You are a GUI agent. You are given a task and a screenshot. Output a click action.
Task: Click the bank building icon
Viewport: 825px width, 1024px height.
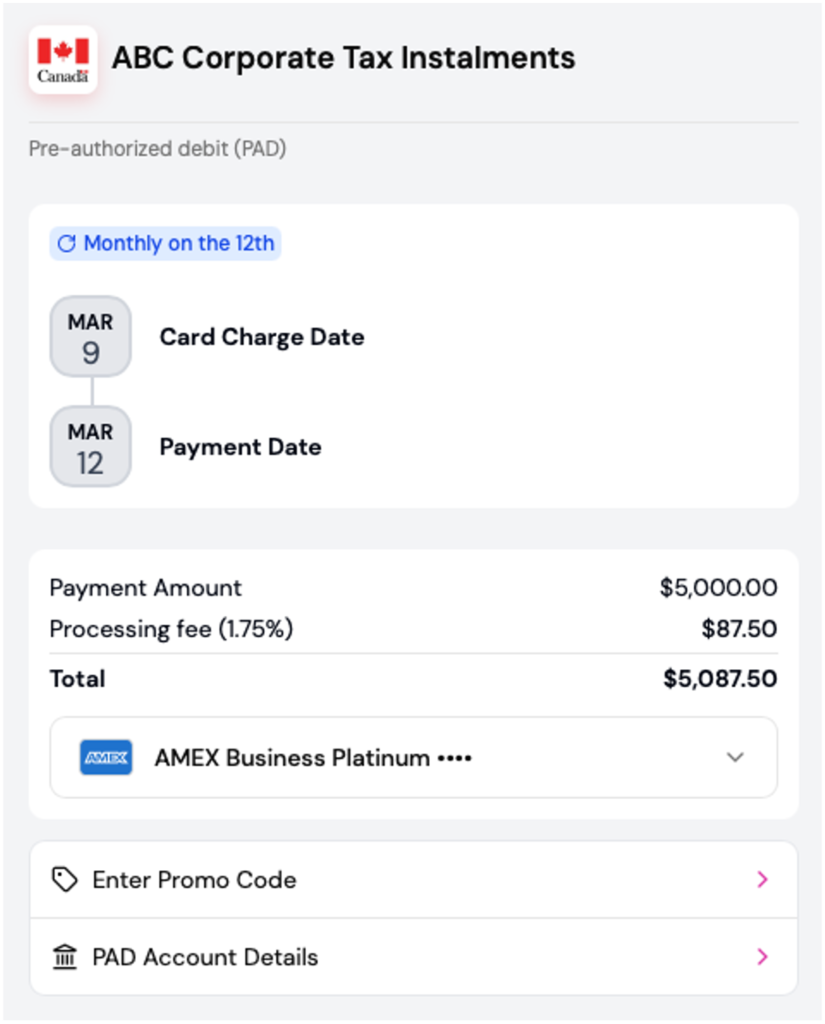coord(65,957)
